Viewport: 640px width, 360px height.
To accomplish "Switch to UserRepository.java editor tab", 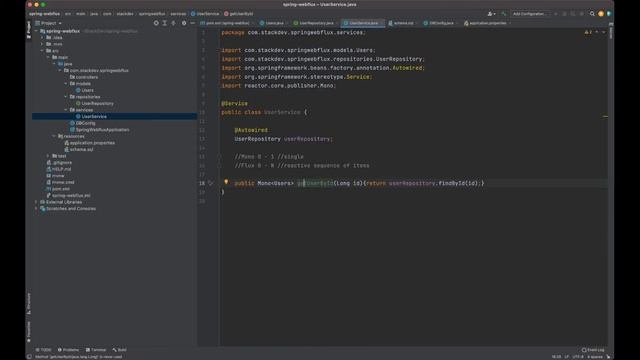I will point(316,23).
